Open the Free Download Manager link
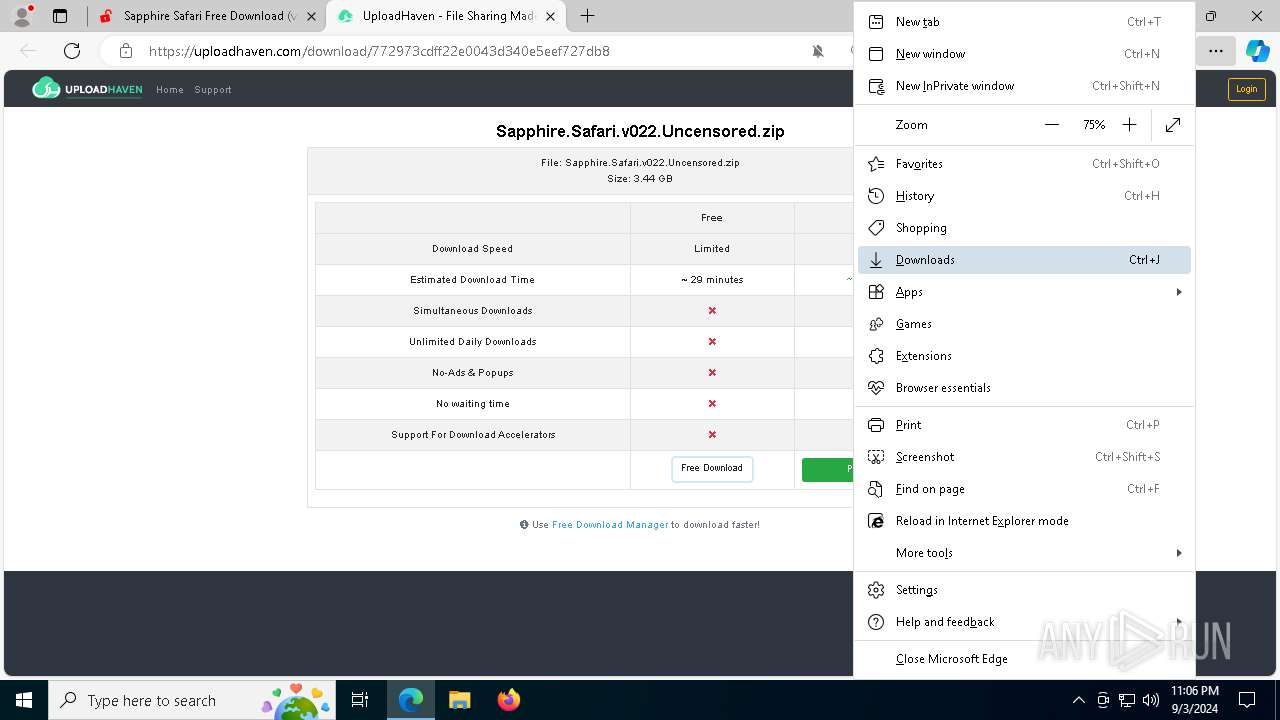This screenshot has height=720, width=1280. (610, 525)
